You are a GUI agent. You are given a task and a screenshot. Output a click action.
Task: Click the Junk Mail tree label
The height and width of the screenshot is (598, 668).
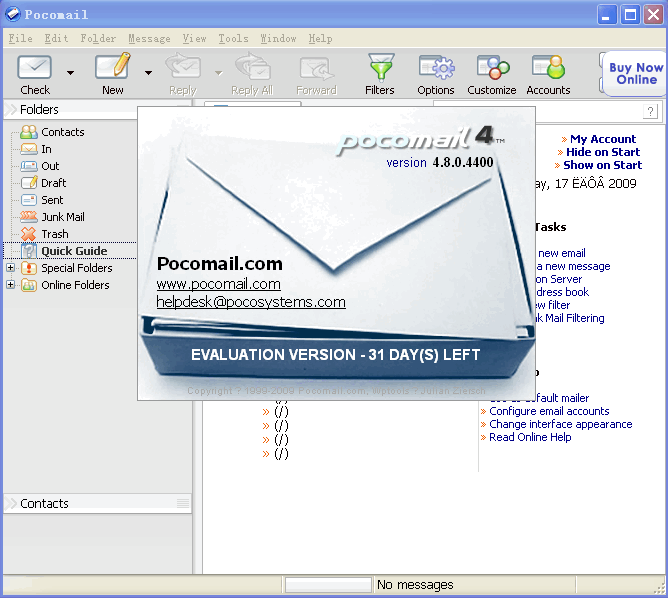click(63, 217)
